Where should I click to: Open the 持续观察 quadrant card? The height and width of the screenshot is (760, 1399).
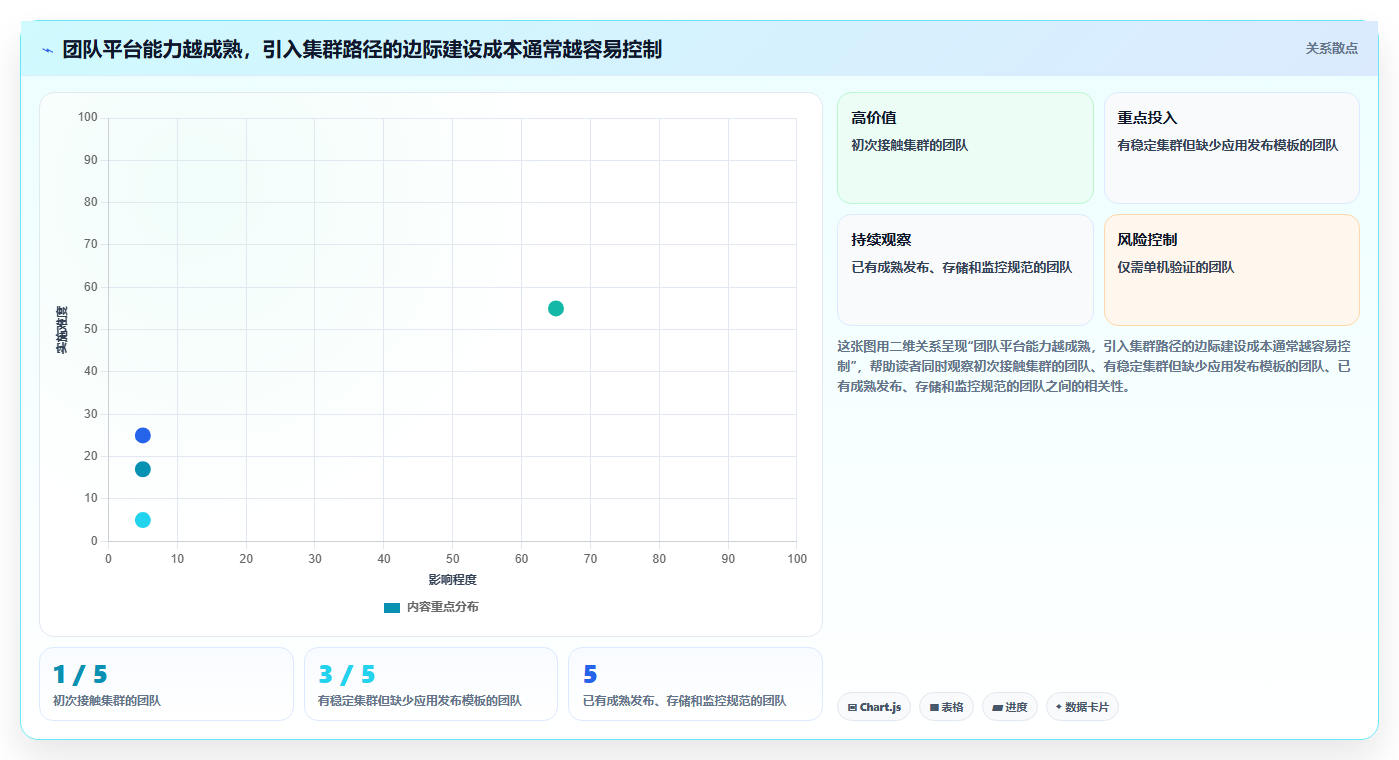pos(965,270)
